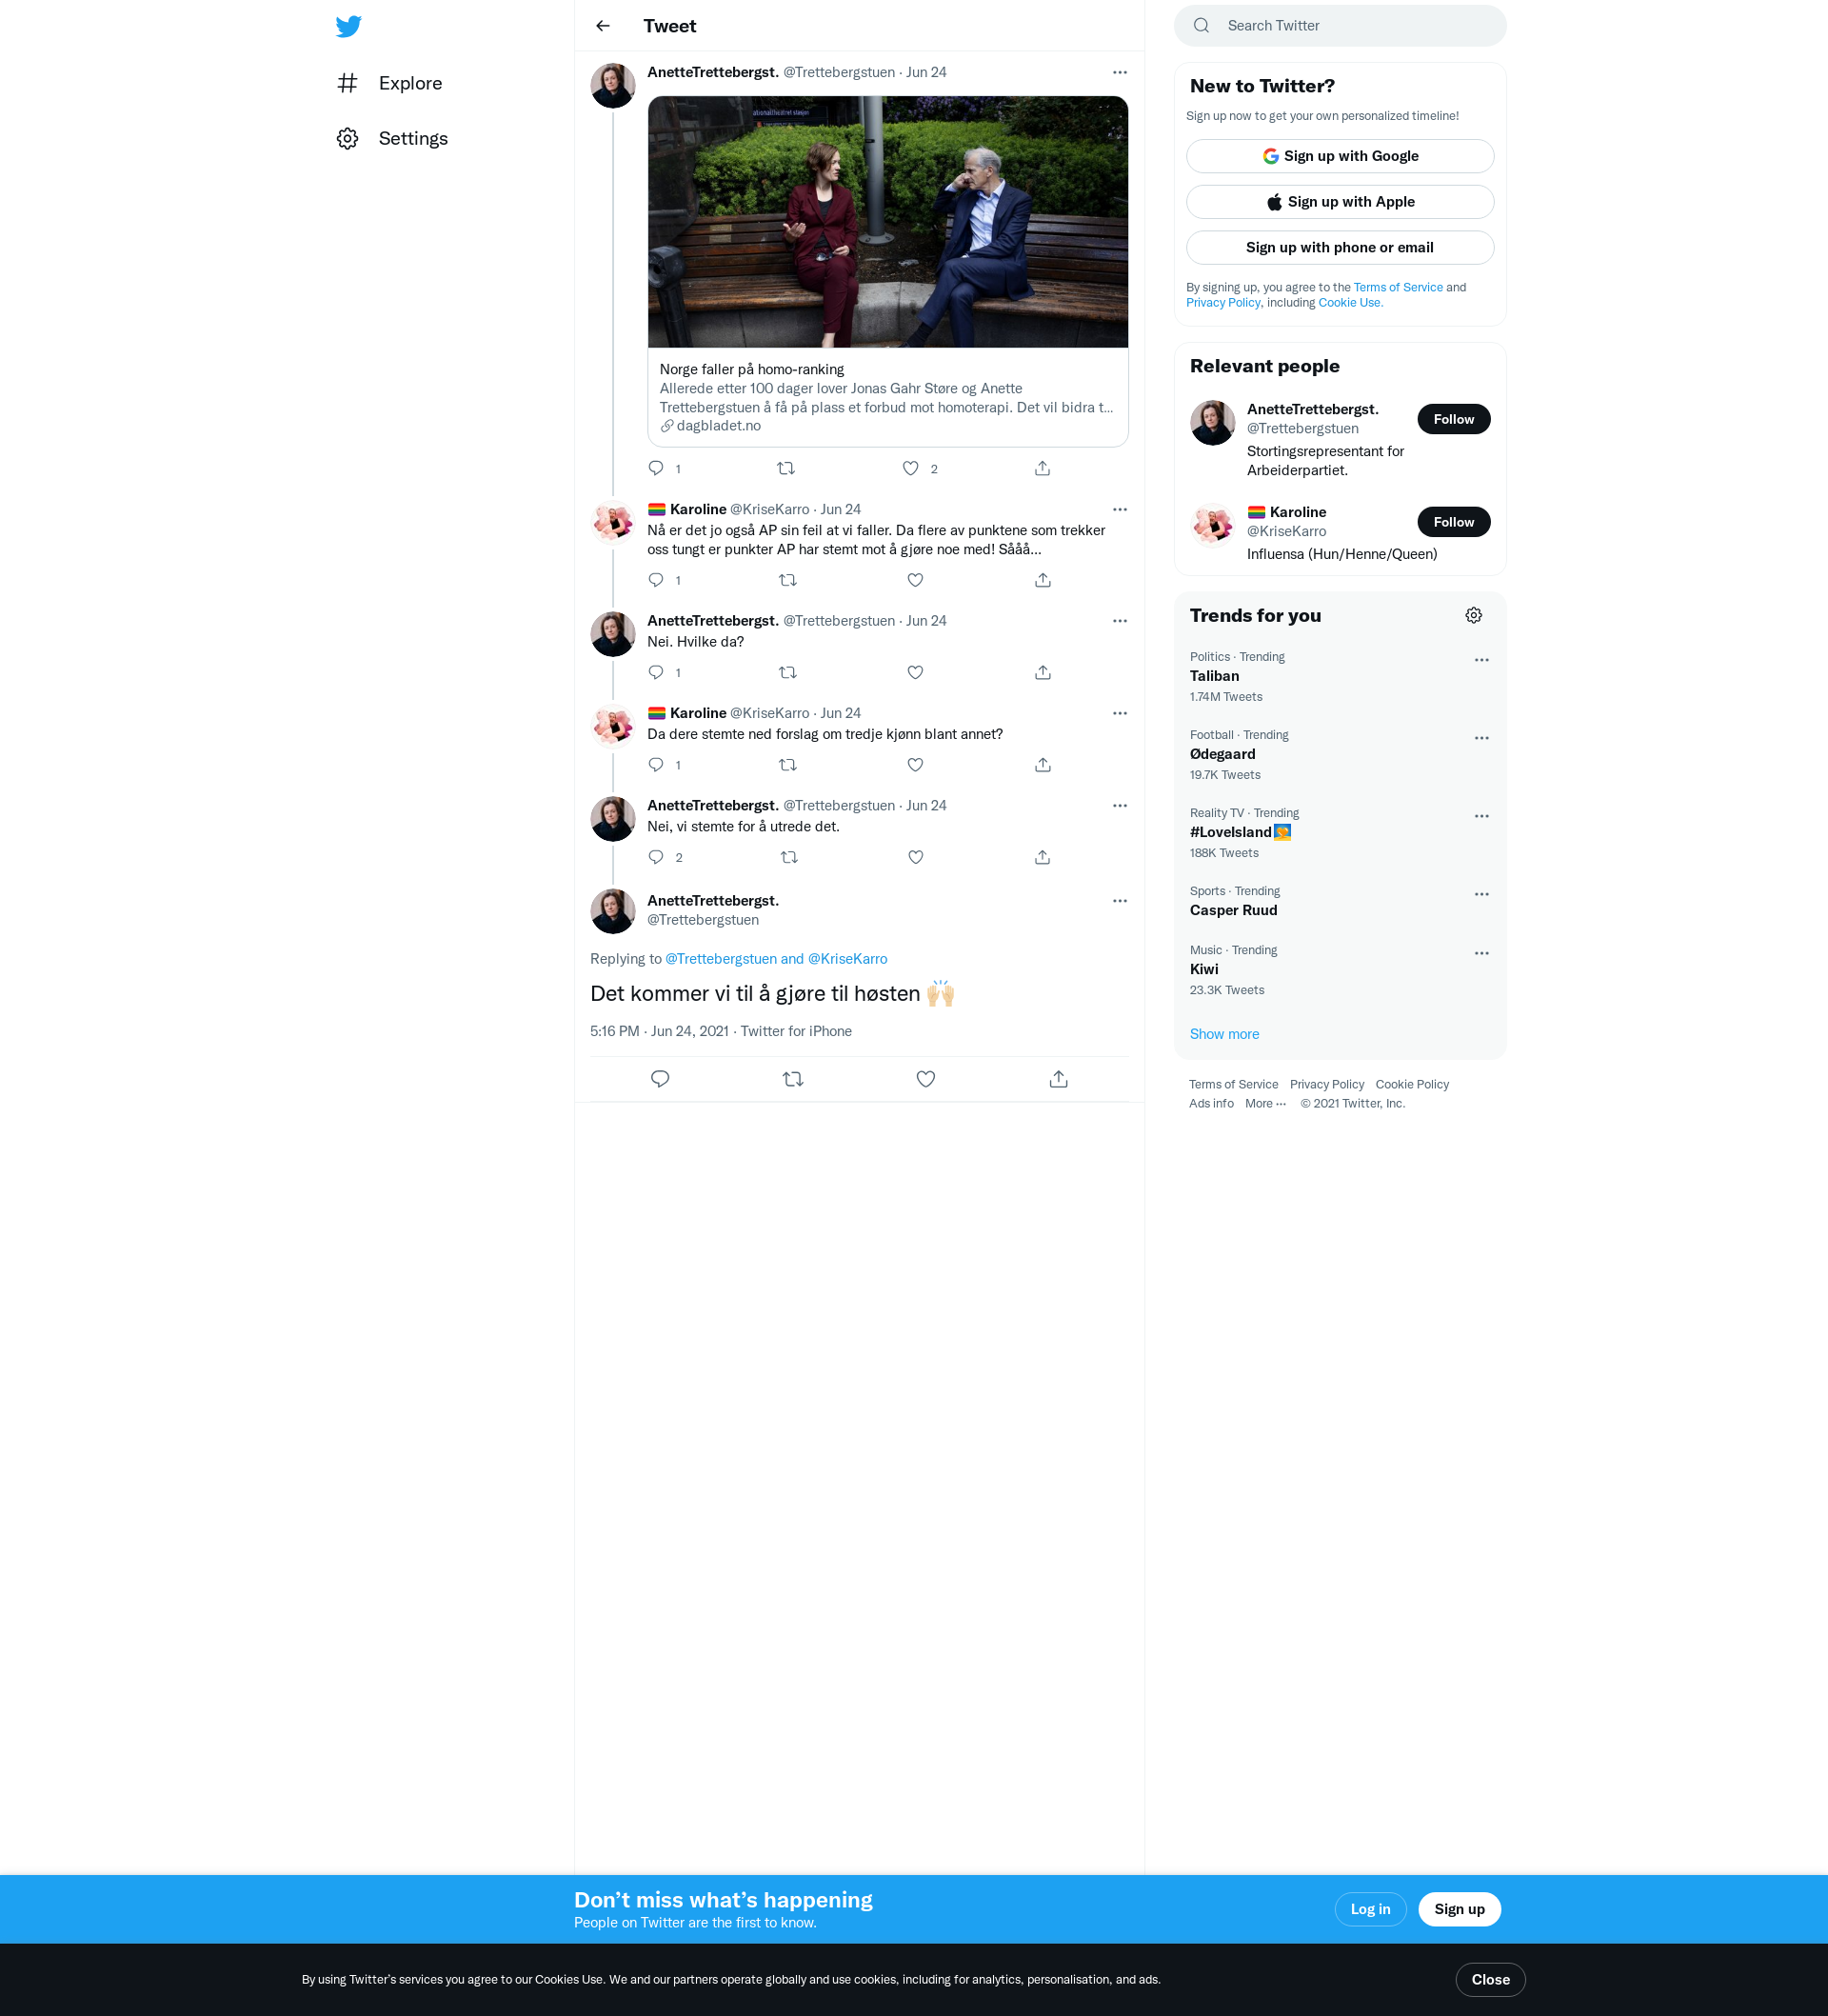Open more options on 'tredje kjønn' tweet
This screenshot has width=1828, height=2016.
point(1120,713)
